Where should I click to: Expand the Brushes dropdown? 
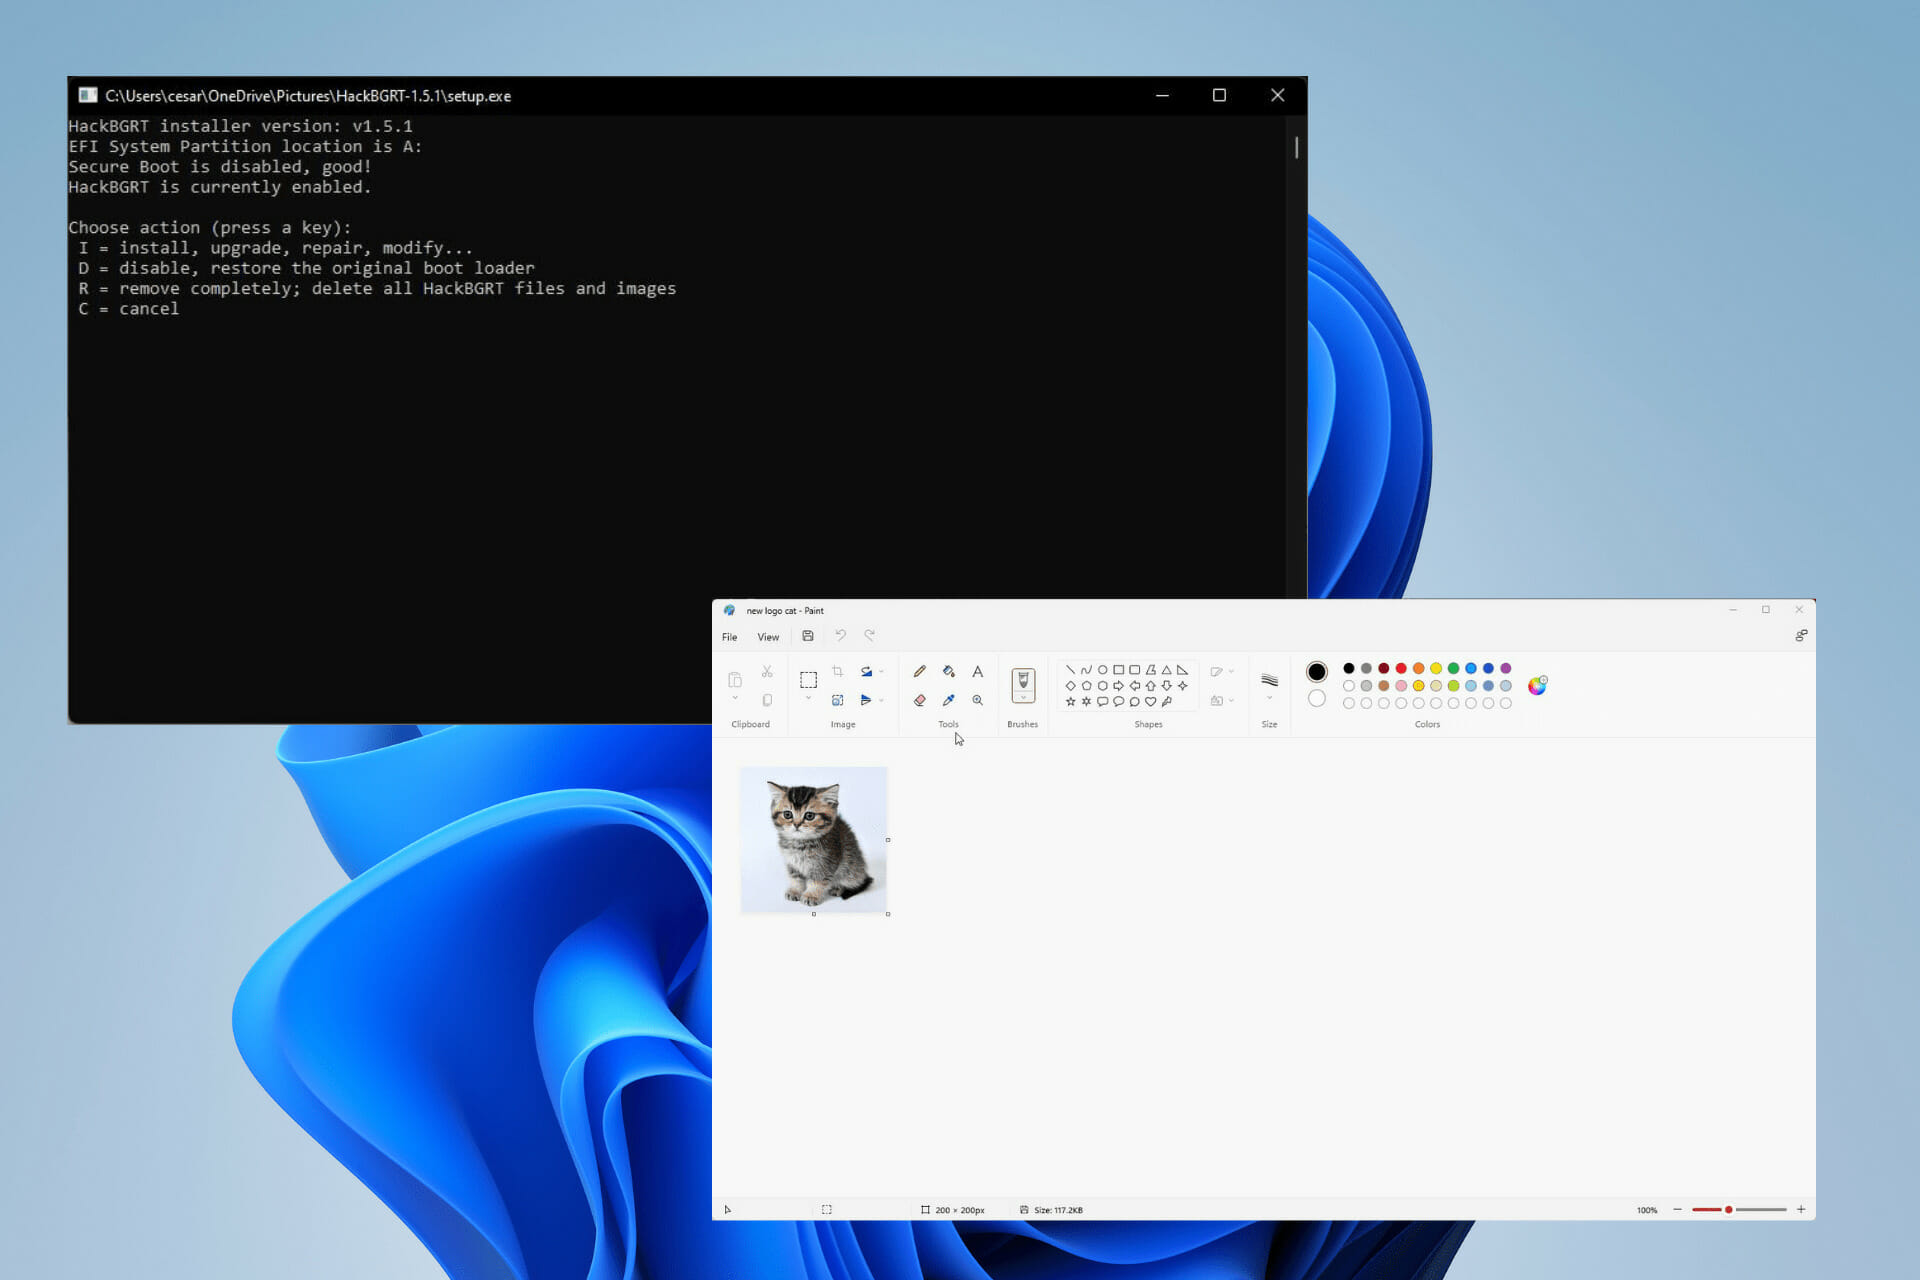1023,698
